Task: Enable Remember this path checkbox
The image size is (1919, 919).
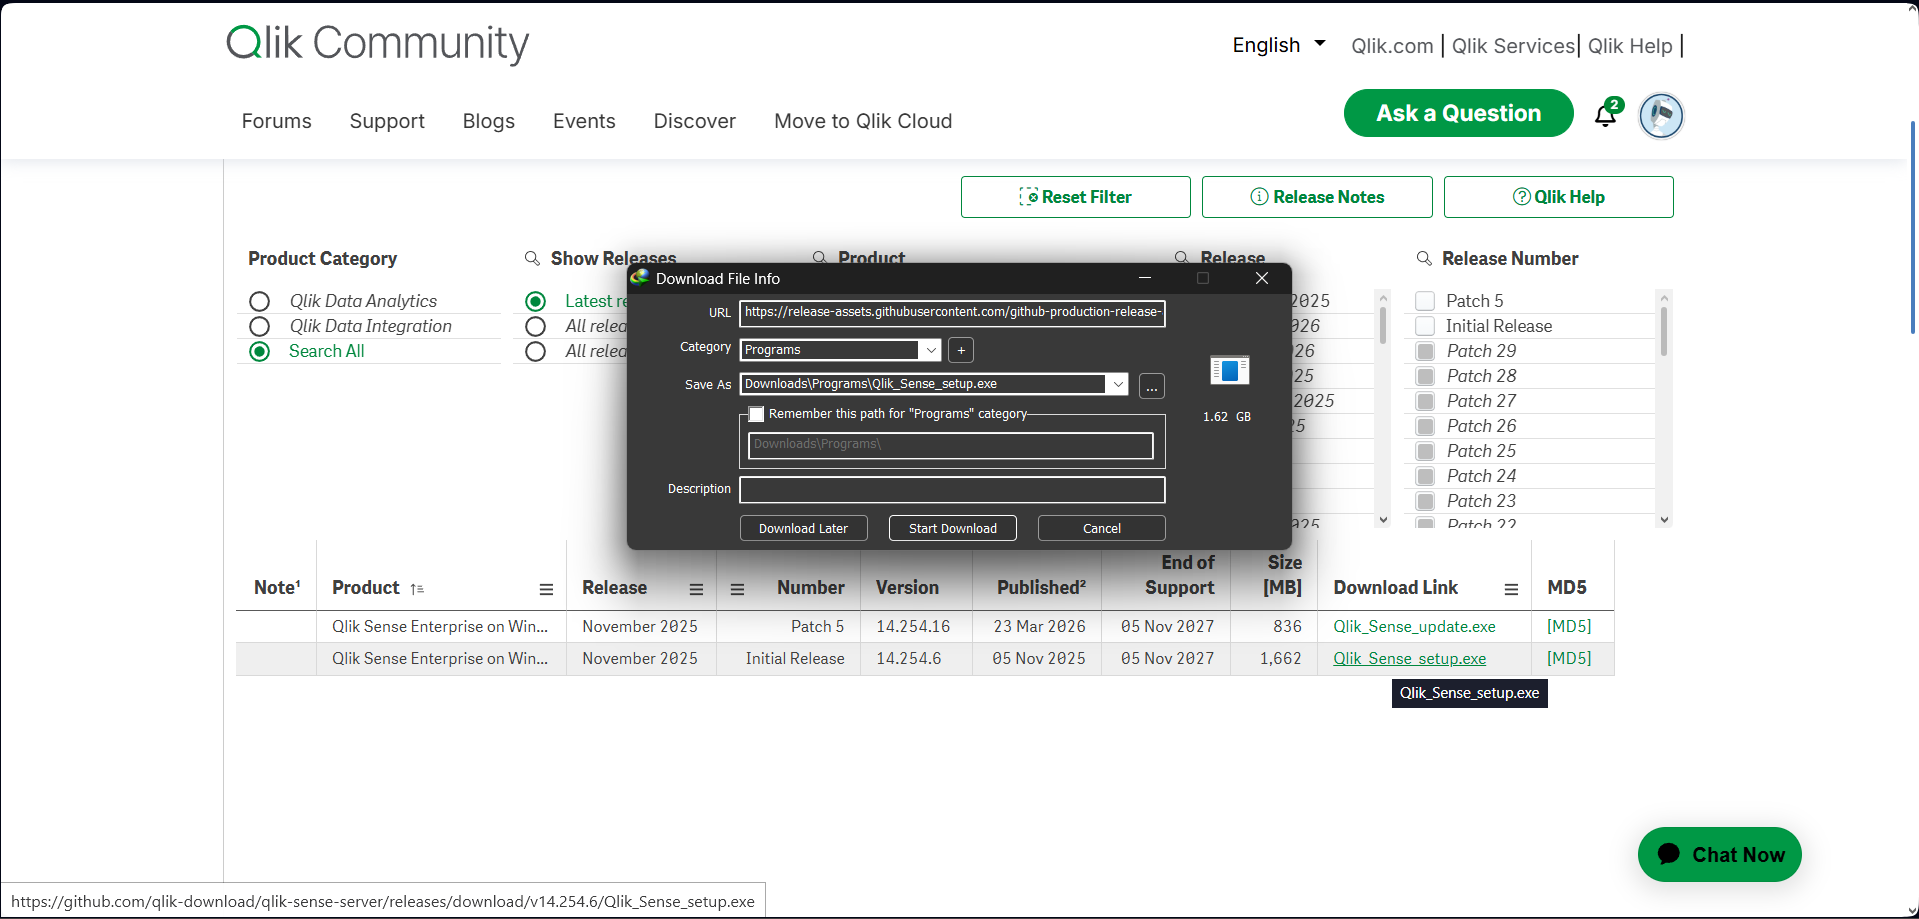Action: click(757, 414)
